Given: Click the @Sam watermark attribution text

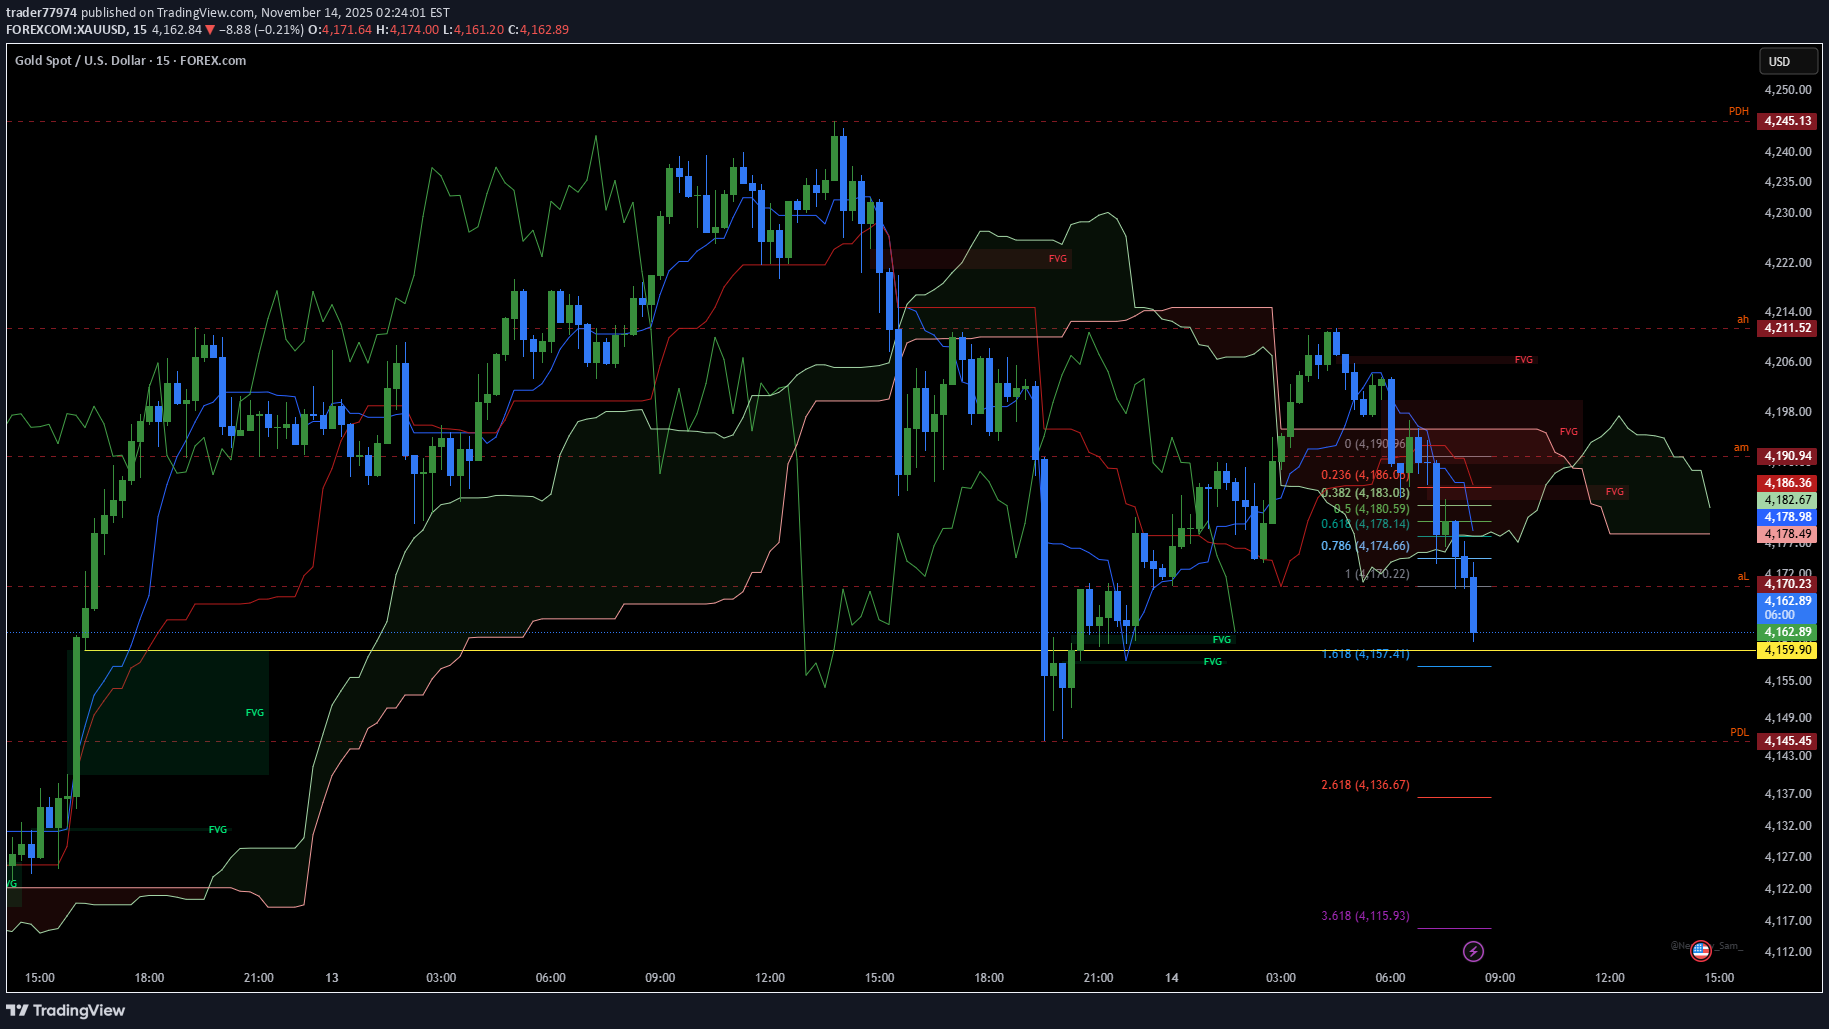Looking at the screenshot, I should [x=1728, y=945].
